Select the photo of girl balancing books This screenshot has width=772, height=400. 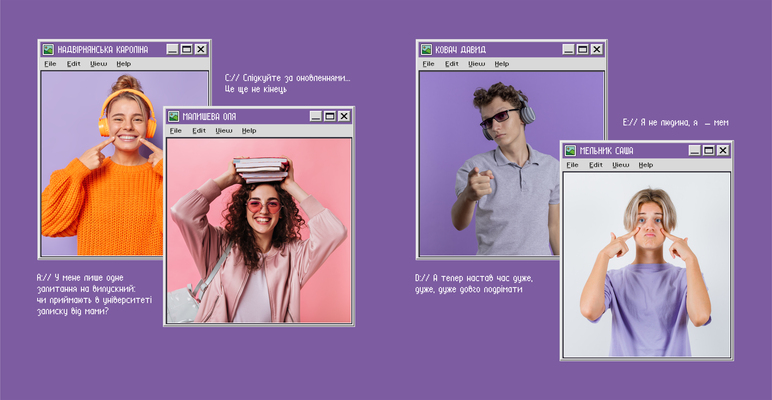point(260,230)
